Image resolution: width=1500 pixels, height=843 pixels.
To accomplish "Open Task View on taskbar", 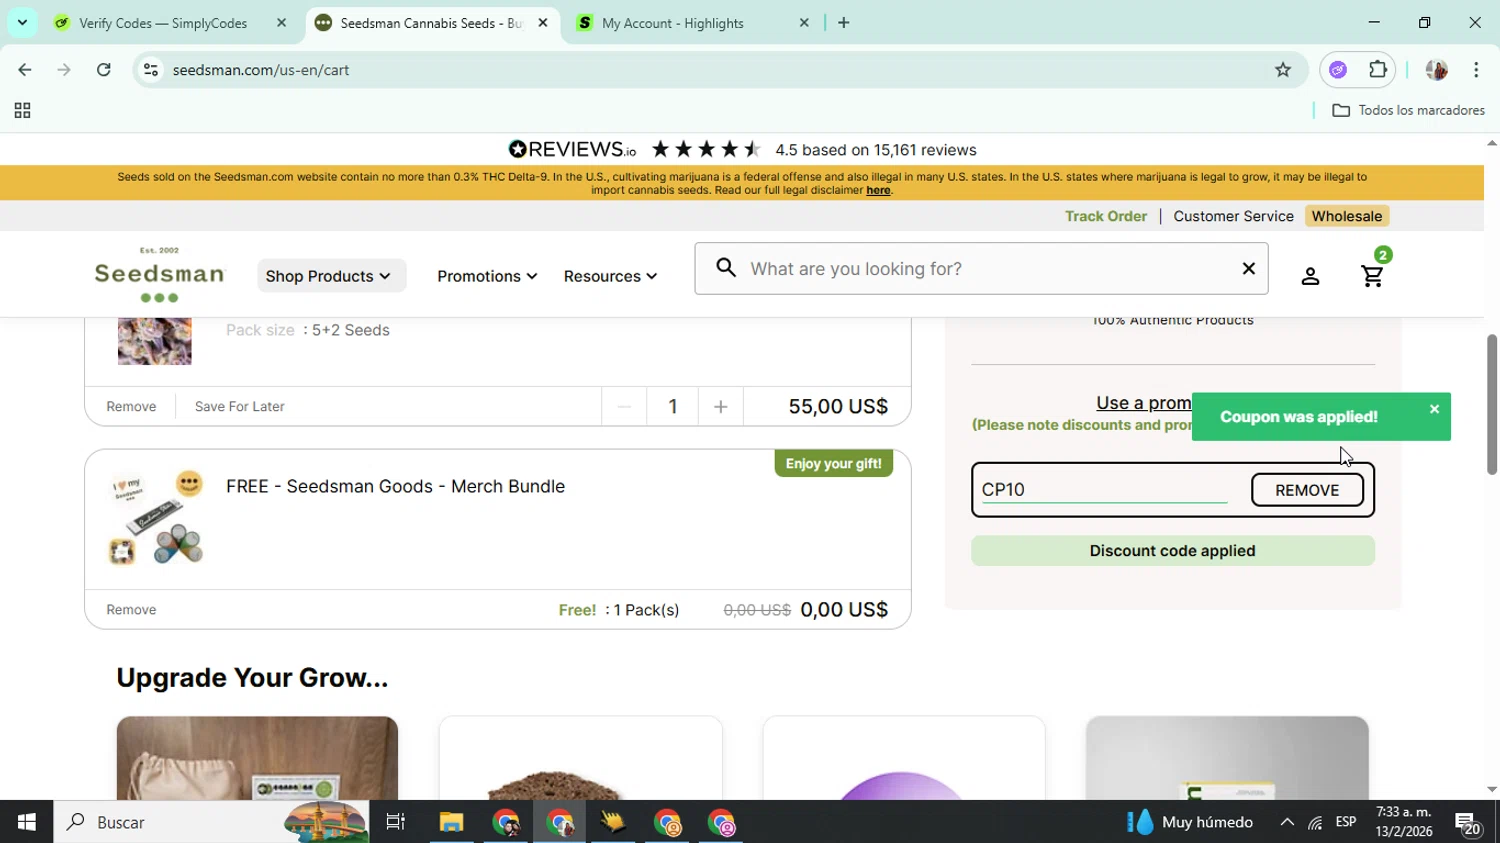I will point(396,822).
